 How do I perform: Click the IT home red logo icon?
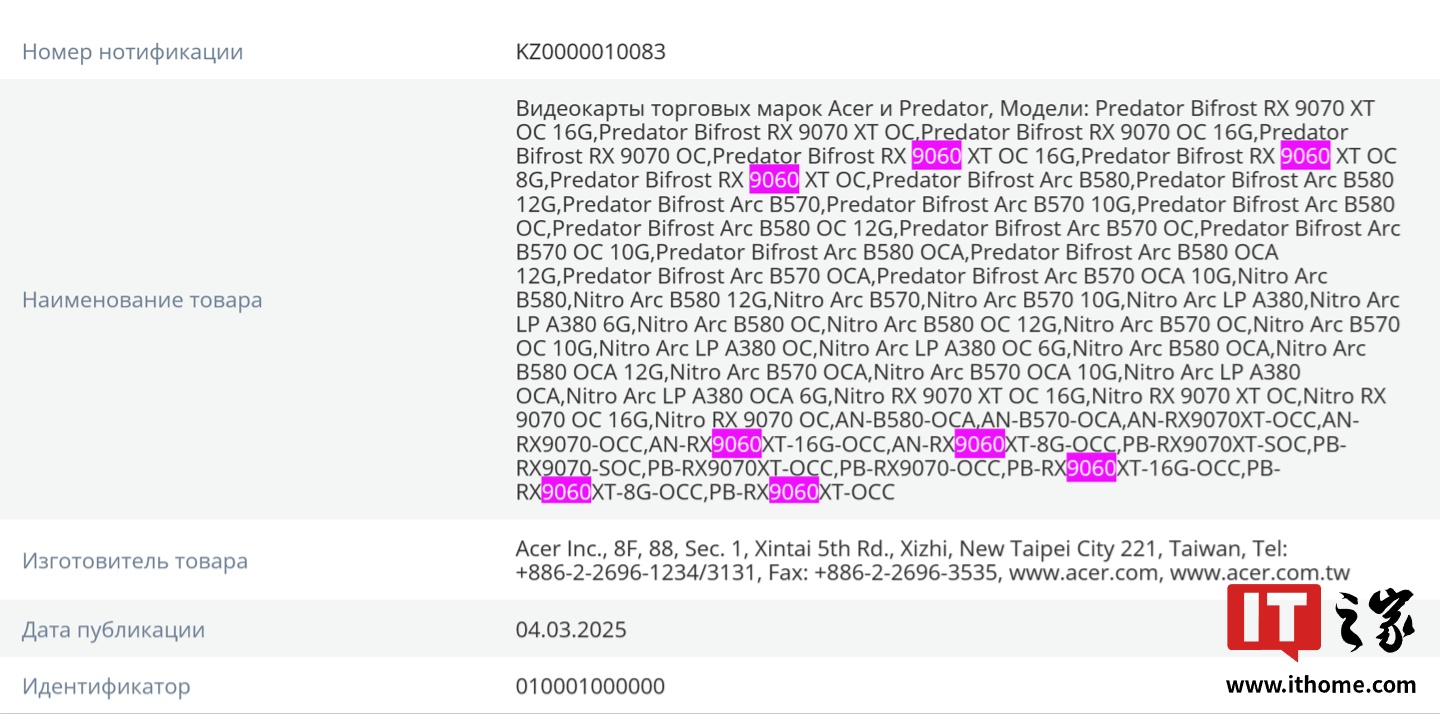[1273, 620]
